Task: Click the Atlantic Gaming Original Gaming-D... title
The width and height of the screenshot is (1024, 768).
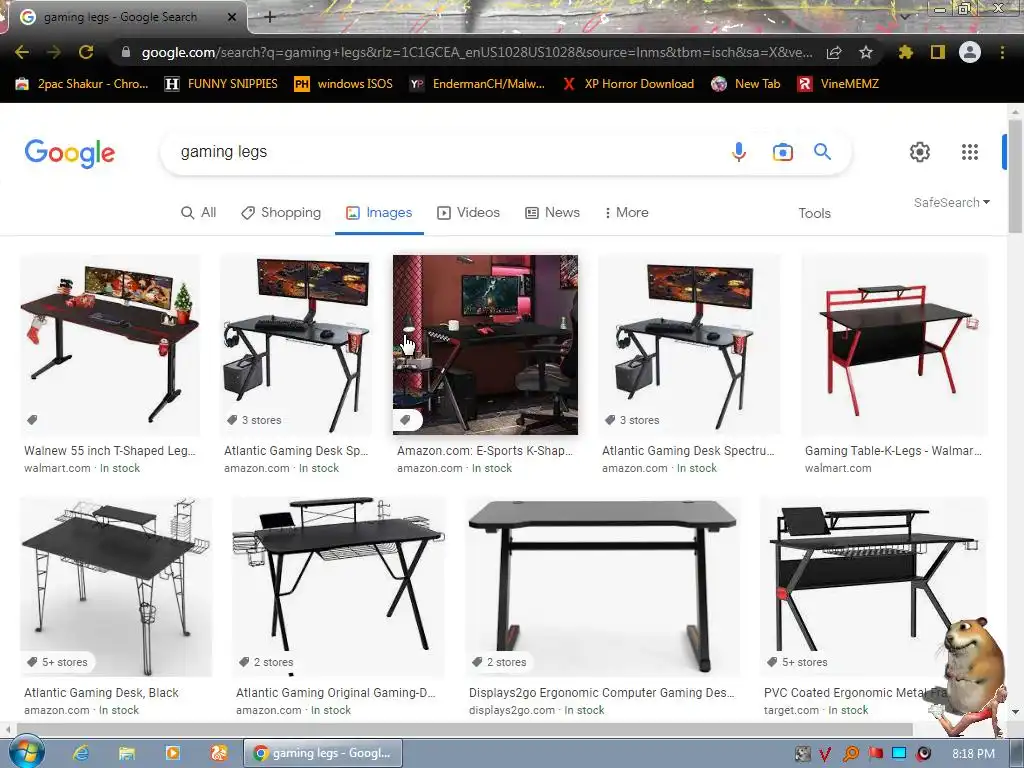Action: 336,693
